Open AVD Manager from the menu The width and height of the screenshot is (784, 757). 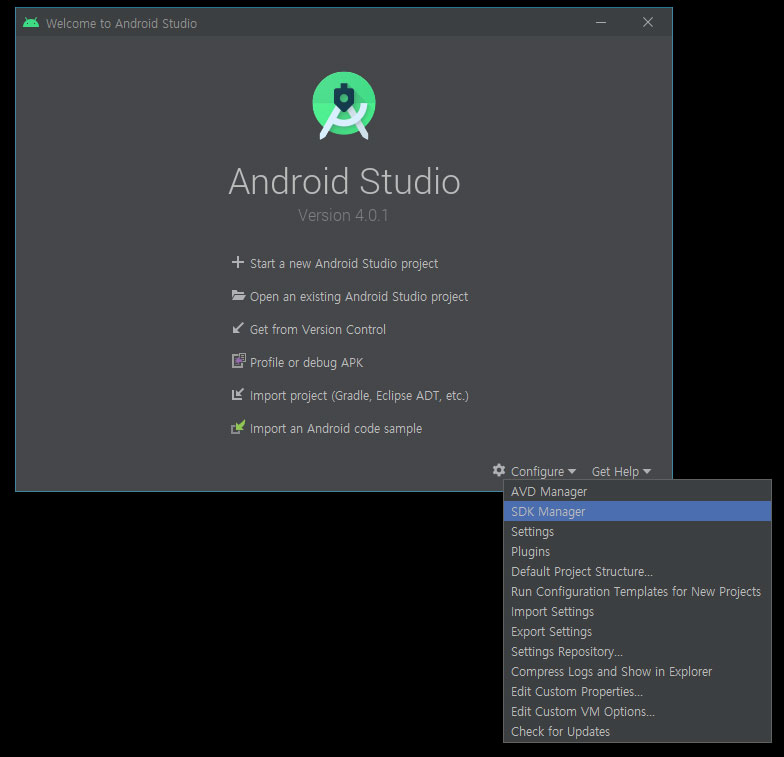click(x=637, y=492)
